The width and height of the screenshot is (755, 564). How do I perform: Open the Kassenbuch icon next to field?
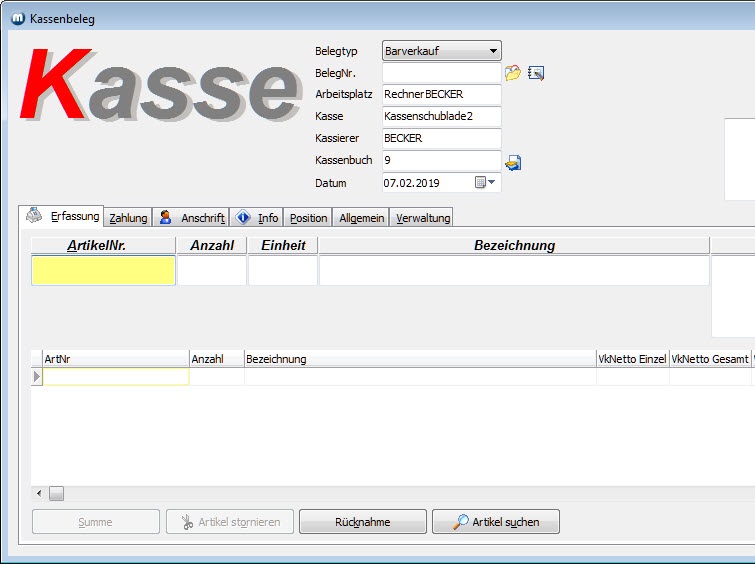pos(513,162)
